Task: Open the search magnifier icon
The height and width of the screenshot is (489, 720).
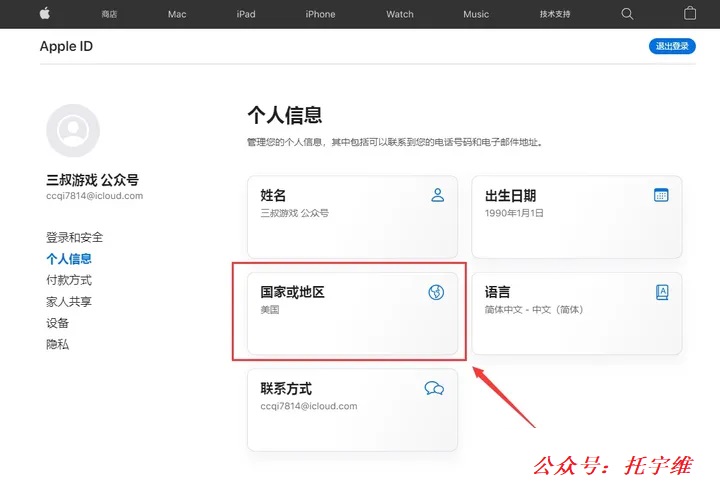Action: pos(627,14)
